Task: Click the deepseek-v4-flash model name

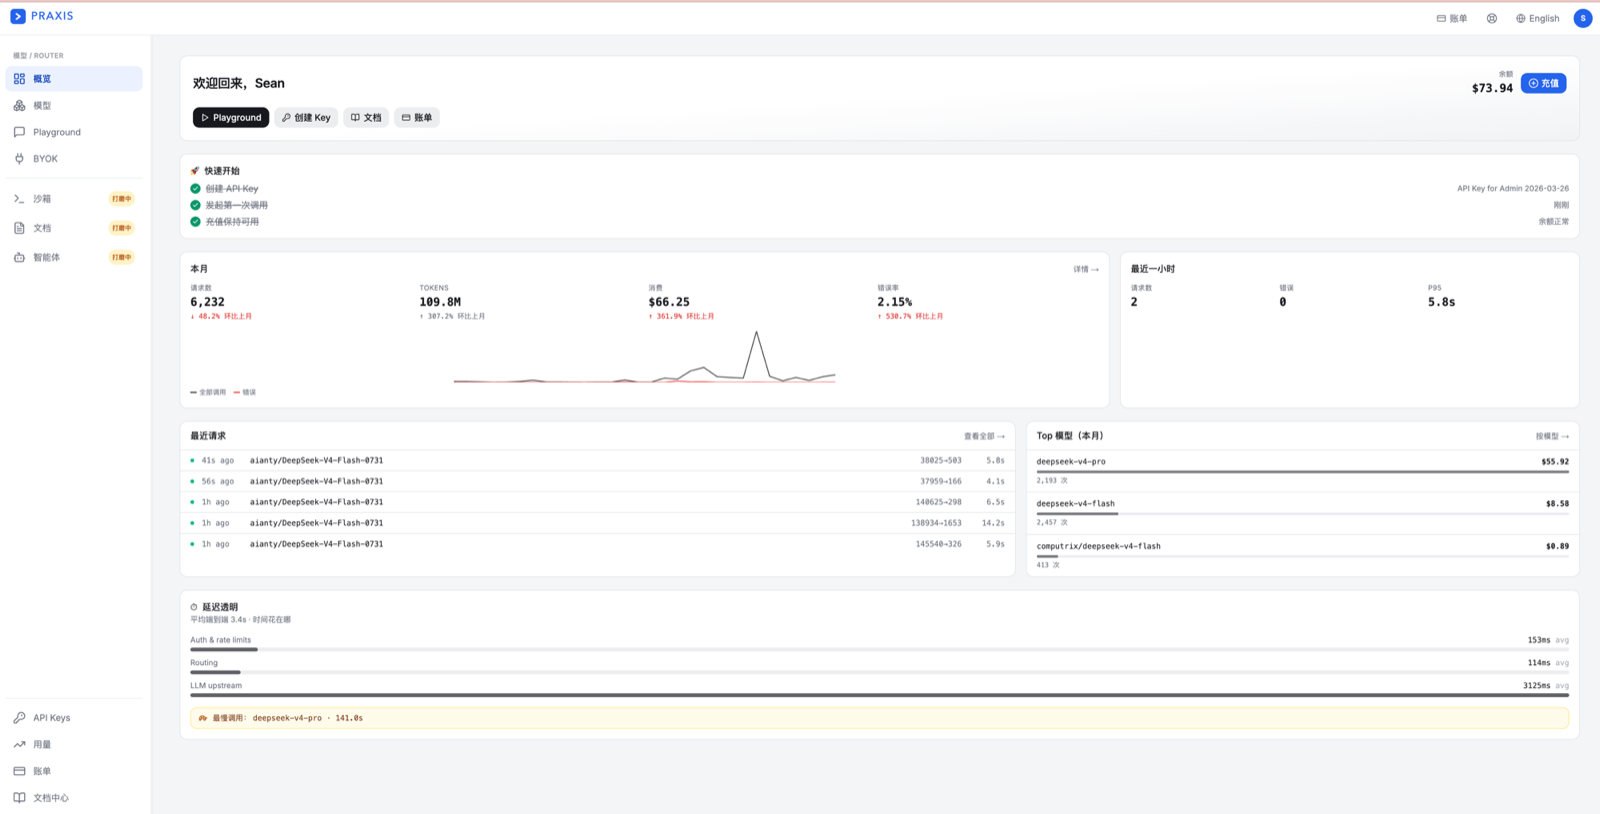Action: tap(1075, 504)
